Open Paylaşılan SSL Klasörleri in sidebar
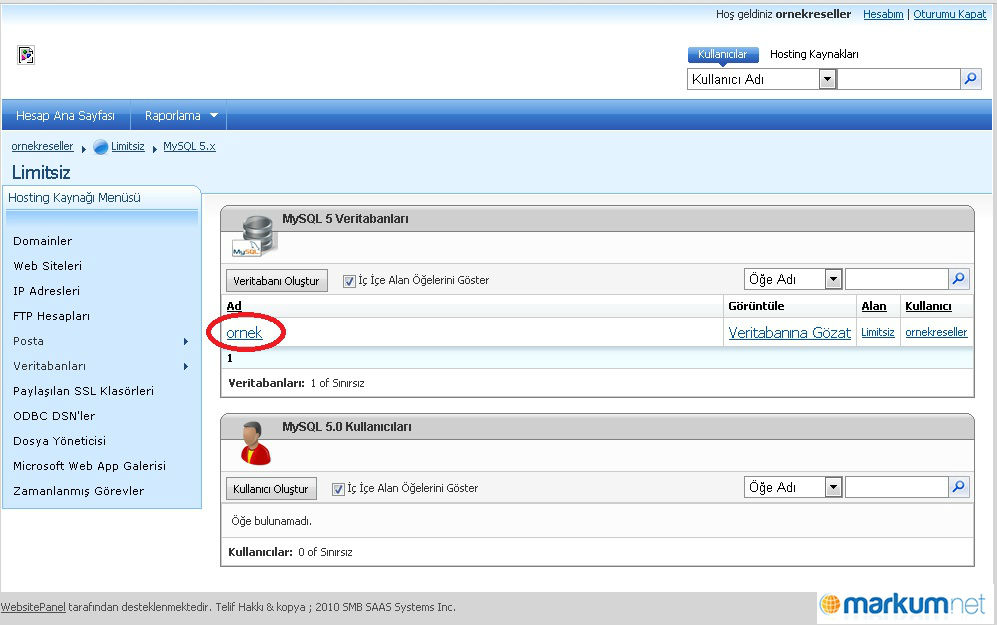Image resolution: width=997 pixels, height=625 pixels. pyautogui.click(x=83, y=391)
